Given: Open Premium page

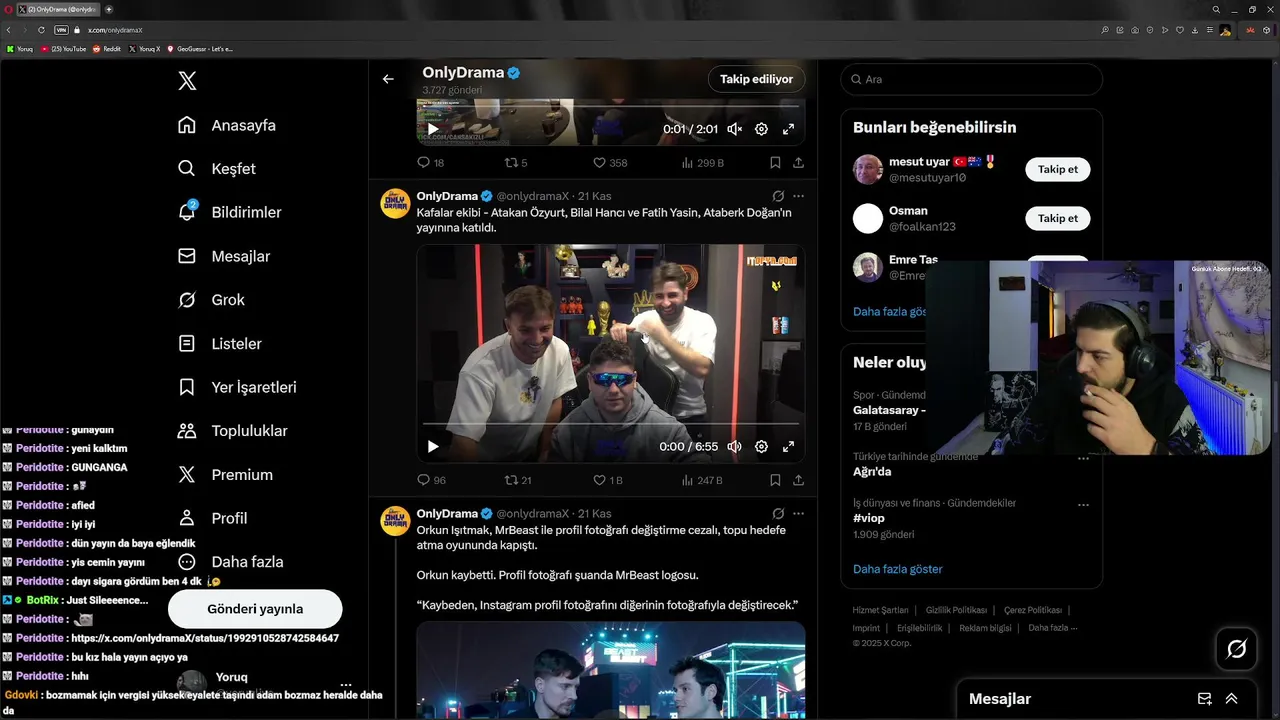Looking at the screenshot, I should (x=224, y=475).
